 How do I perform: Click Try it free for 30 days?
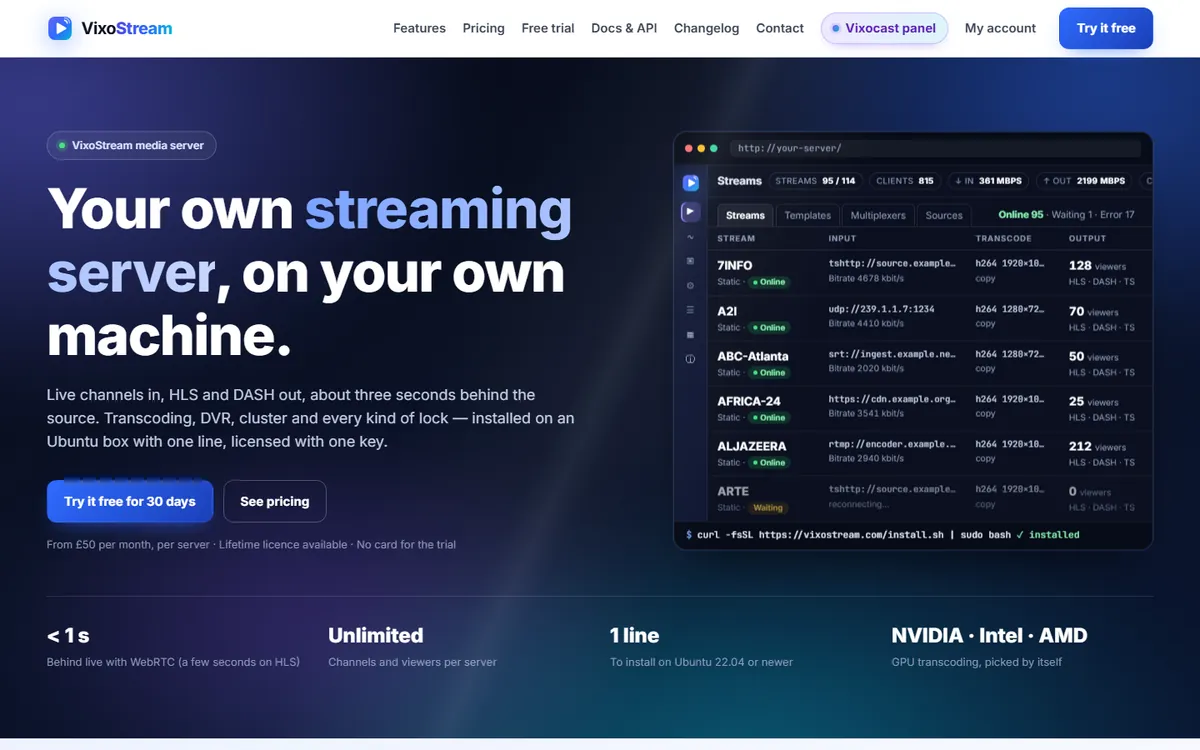(x=130, y=501)
